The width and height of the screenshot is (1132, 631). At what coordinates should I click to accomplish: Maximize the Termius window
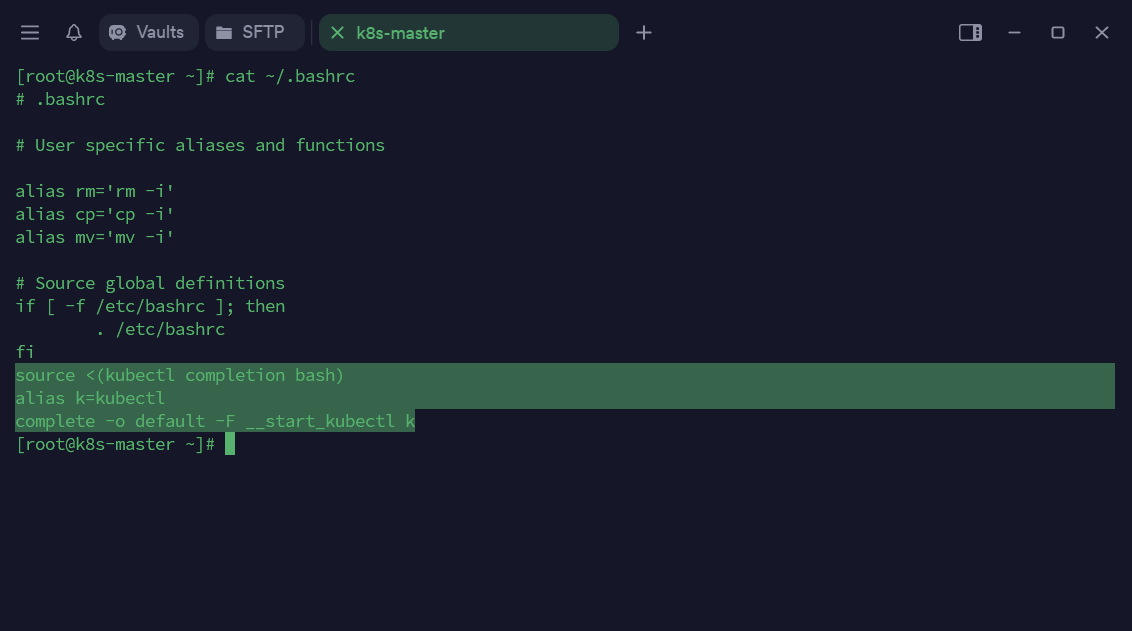(x=1058, y=33)
